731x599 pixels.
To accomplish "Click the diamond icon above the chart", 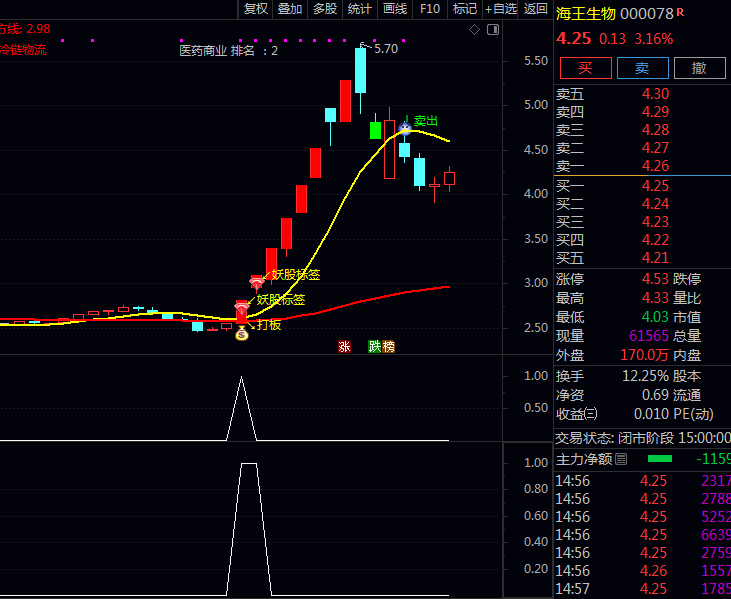I will (x=474, y=30).
